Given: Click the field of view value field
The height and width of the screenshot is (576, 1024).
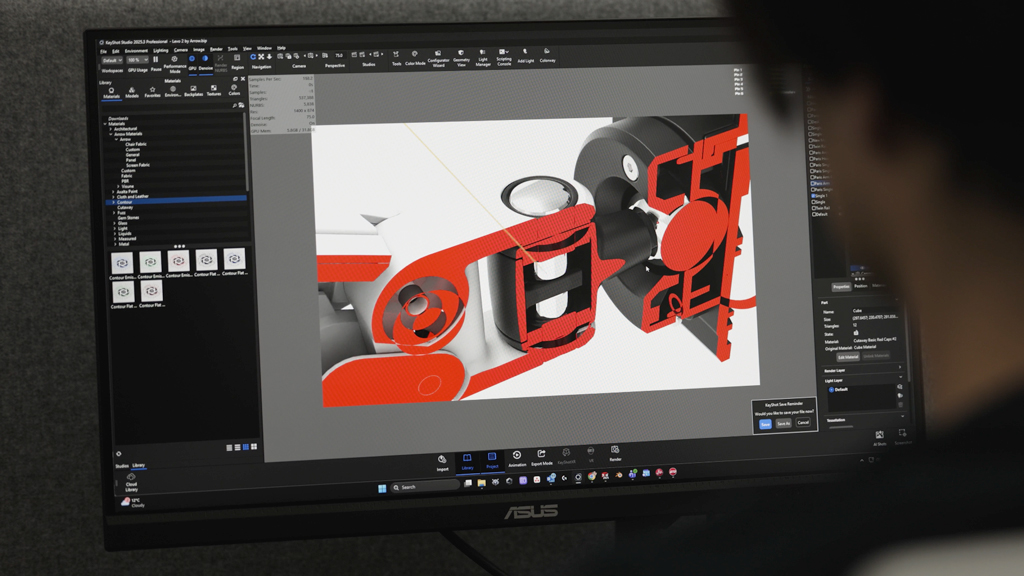Looking at the screenshot, I should [339, 56].
